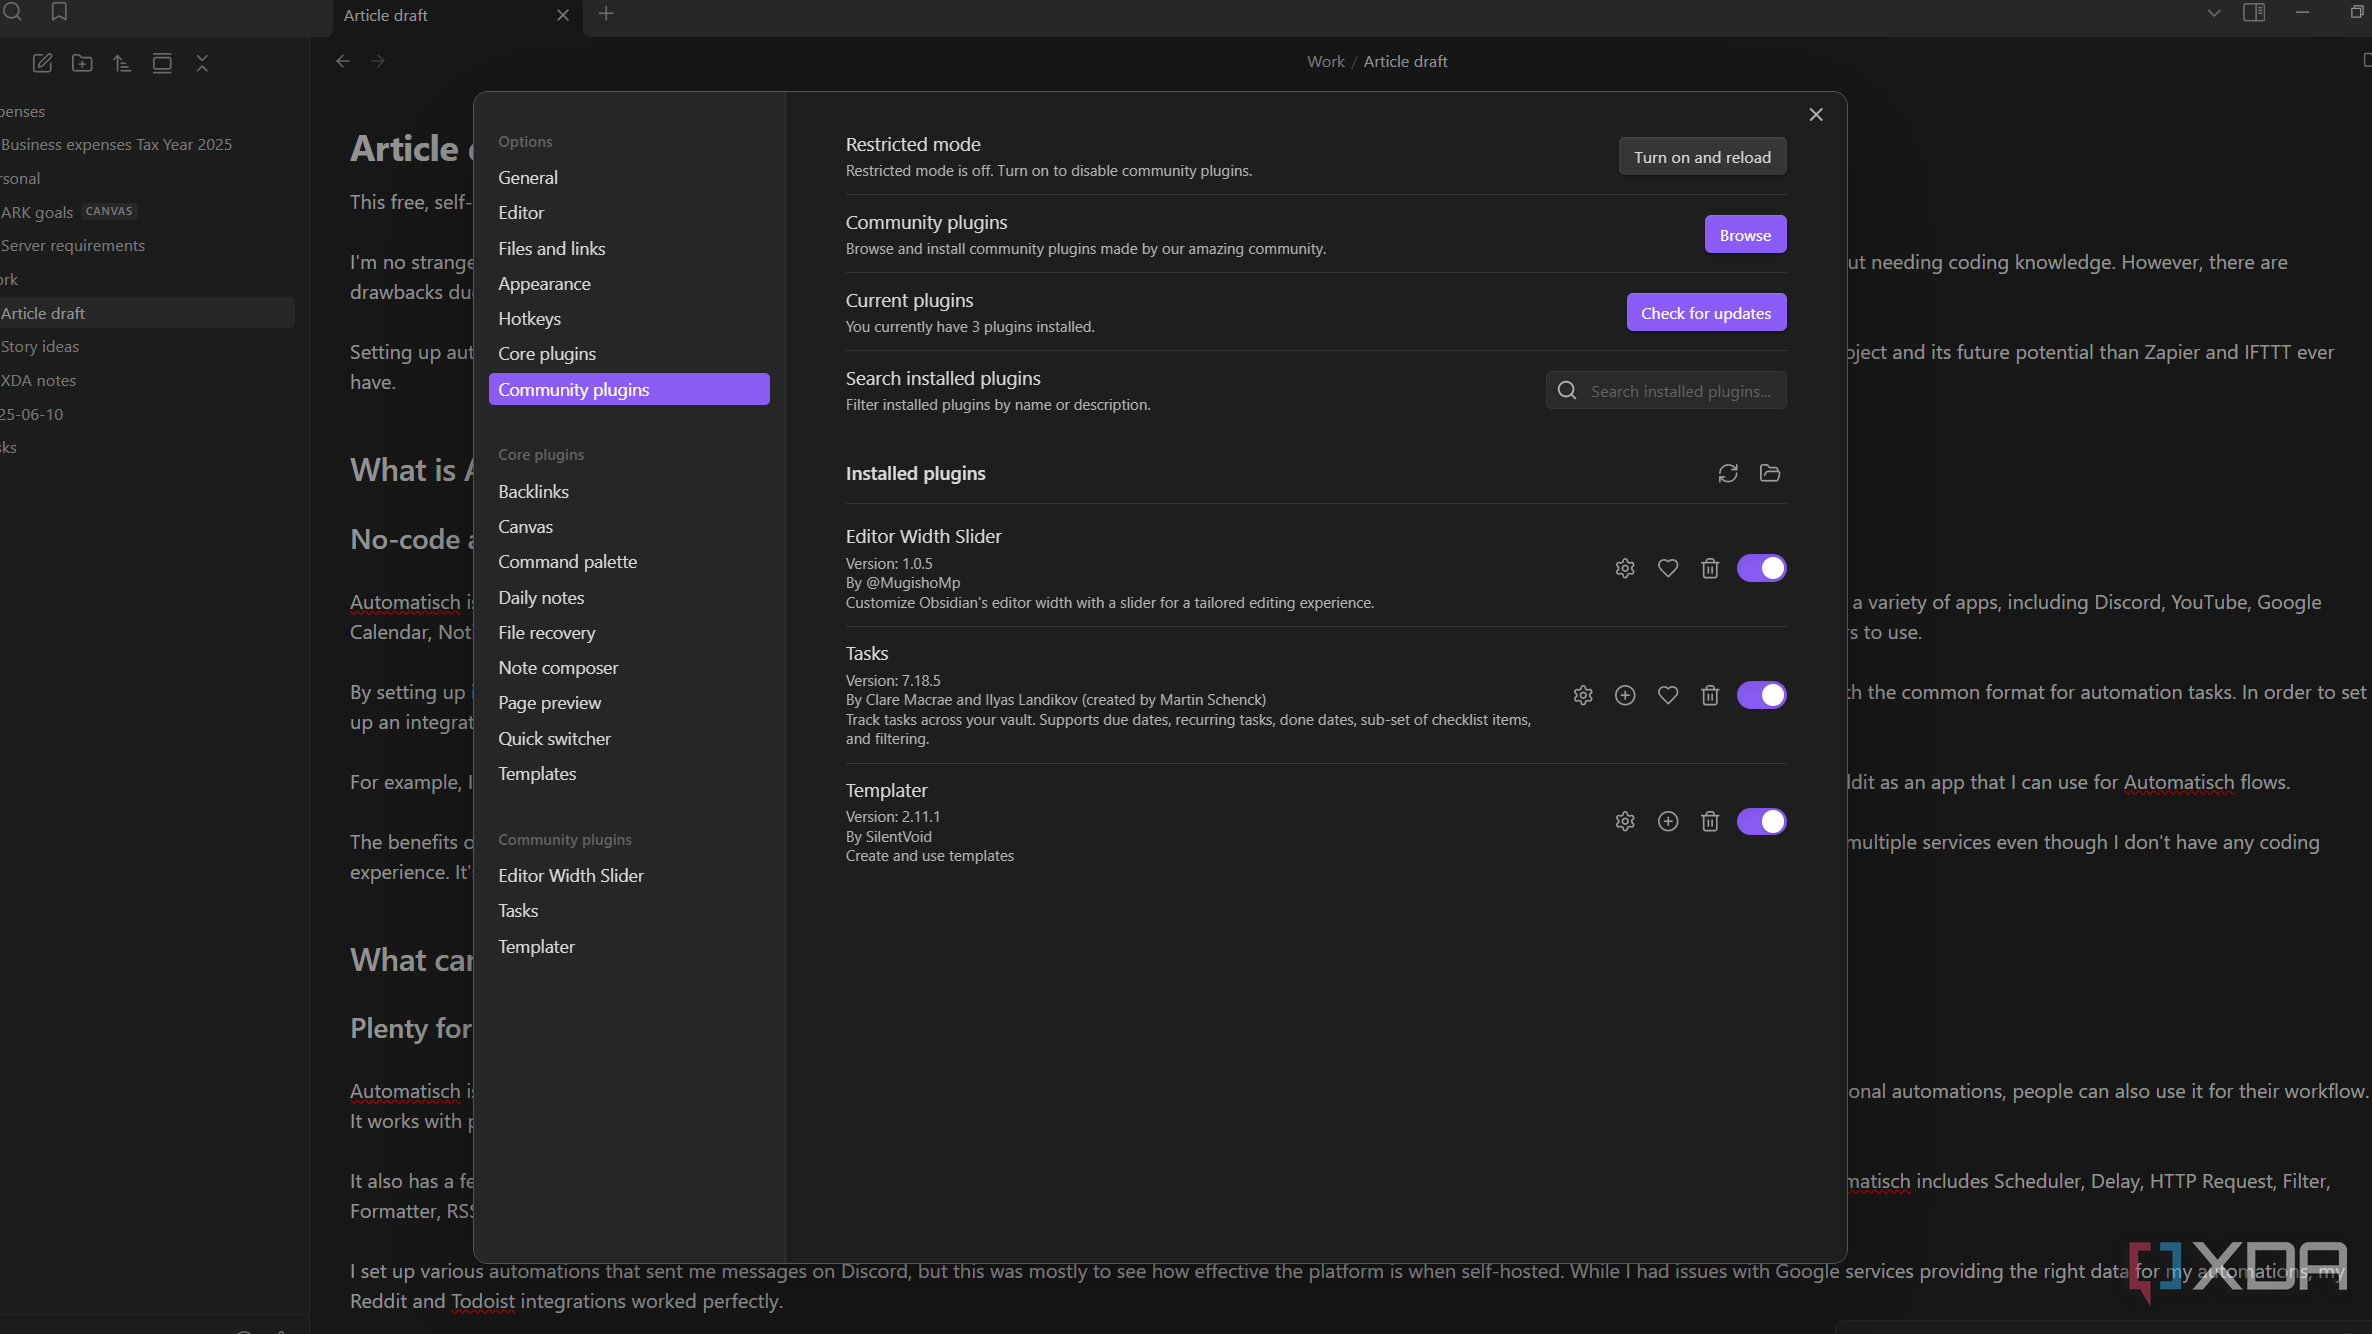Navigate back with the arrow
Viewport: 2372px width, 1334px height.
(x=343, y=61)
